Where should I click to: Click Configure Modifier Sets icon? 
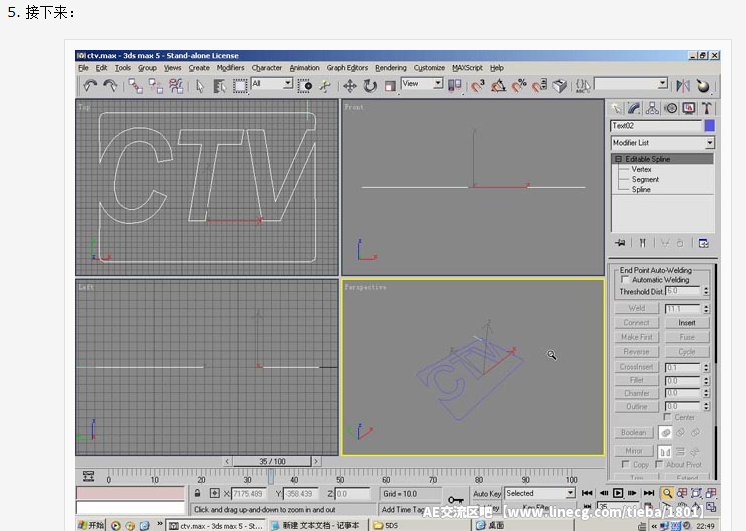[x=704, y=243]
